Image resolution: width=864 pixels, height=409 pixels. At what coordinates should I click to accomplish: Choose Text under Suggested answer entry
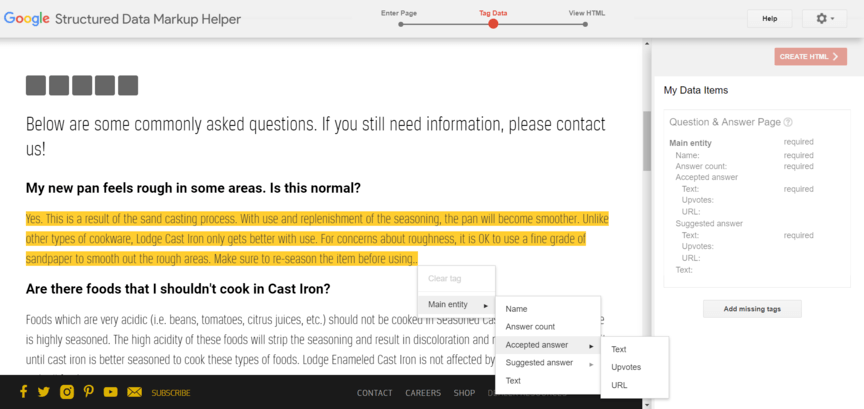coord(548,381)
